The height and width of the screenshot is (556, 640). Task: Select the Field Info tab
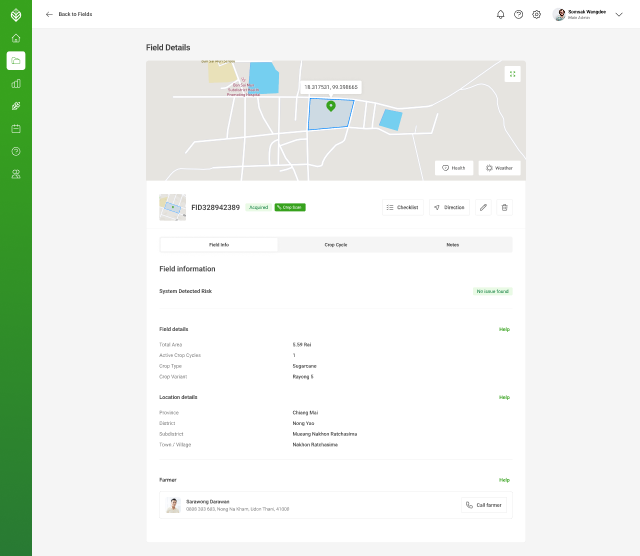tap(219, 245)
